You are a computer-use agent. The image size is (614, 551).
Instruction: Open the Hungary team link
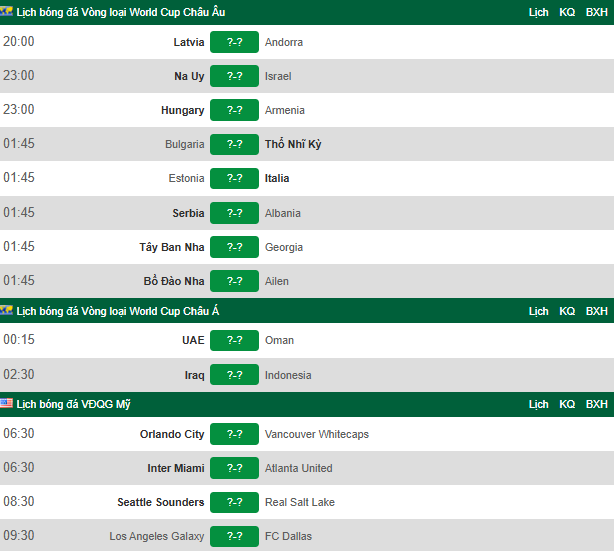[182, 110]
